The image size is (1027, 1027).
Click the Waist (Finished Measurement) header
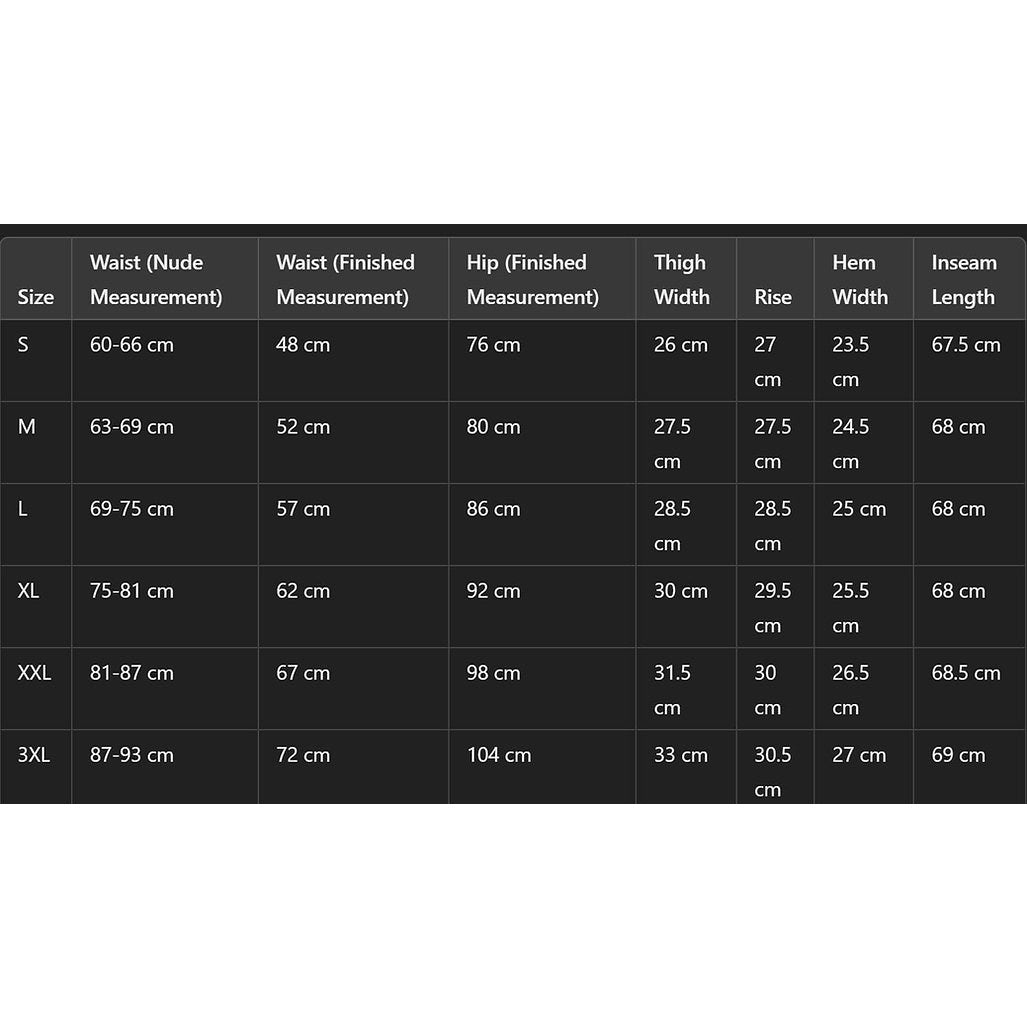click(345, 280)
